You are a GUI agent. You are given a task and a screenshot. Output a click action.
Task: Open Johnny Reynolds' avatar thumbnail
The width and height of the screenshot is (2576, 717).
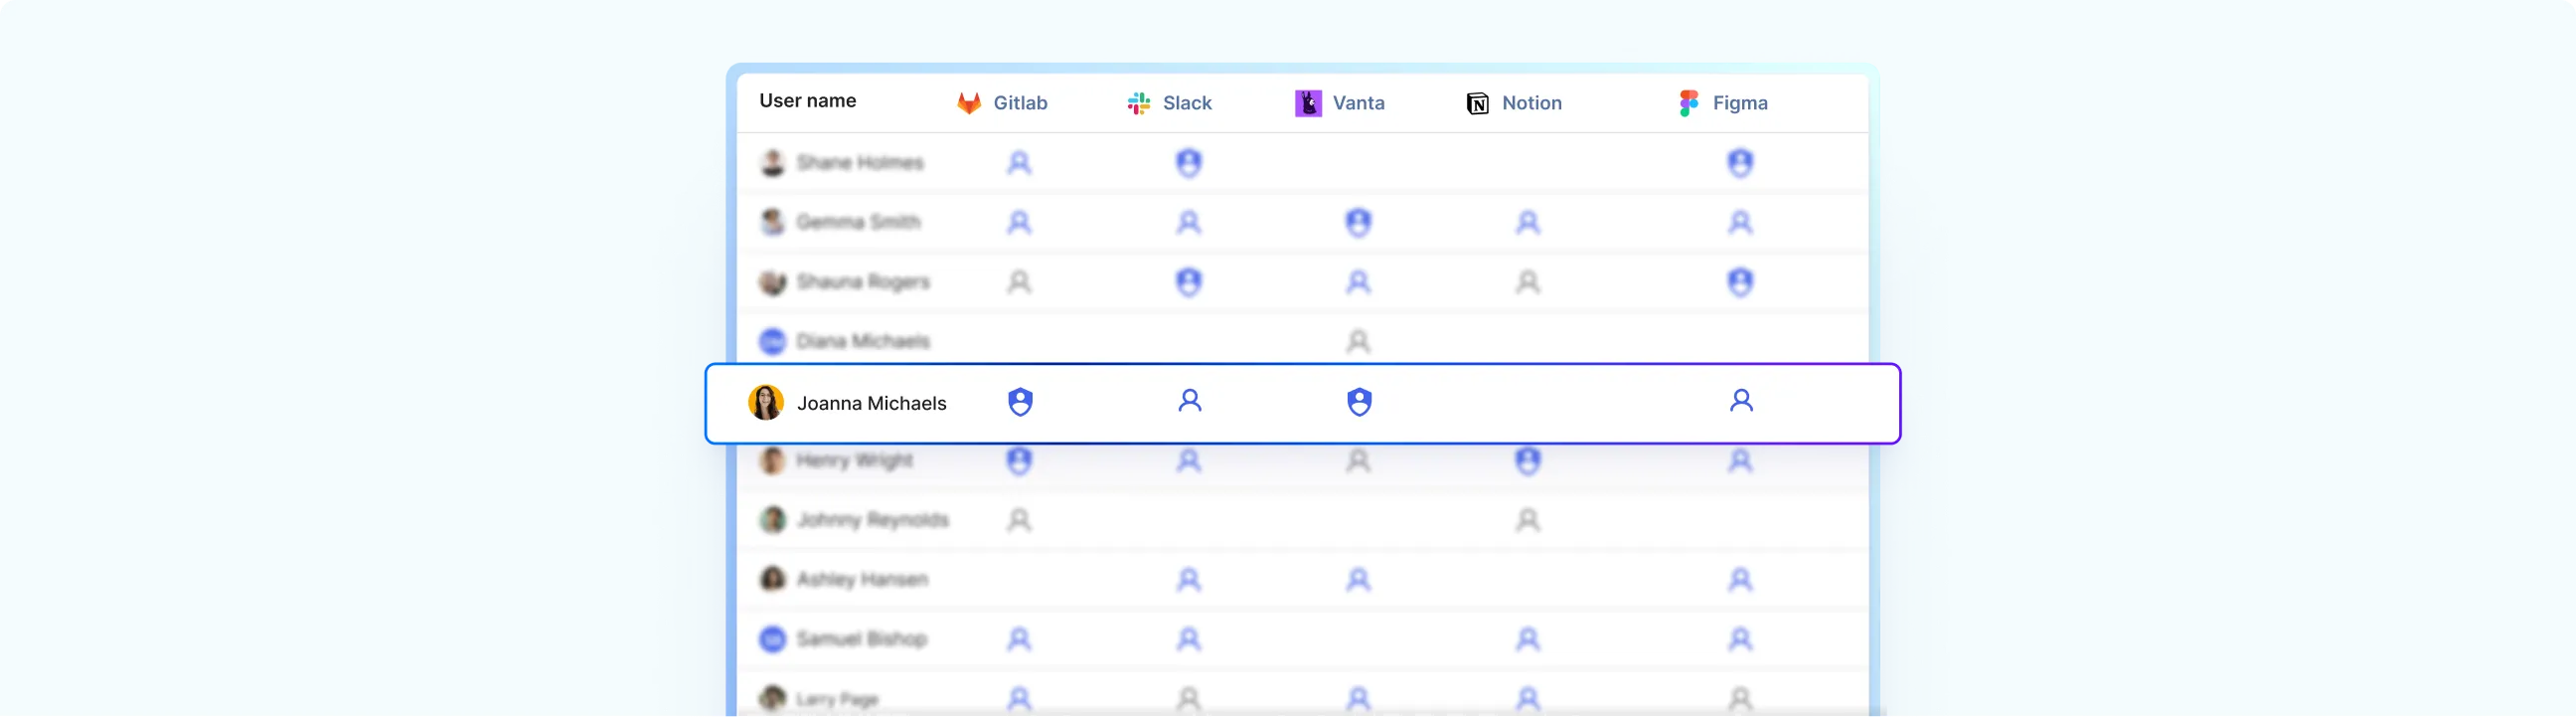coord(772,520)
